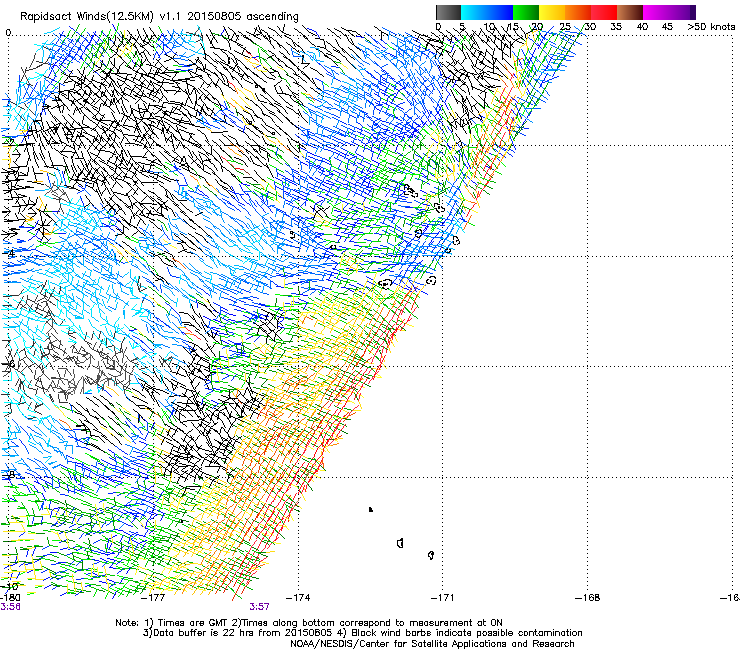
Task: Click the Rapidscat Winds(12.5KM) chart title
Action: (x=159, y=17)
